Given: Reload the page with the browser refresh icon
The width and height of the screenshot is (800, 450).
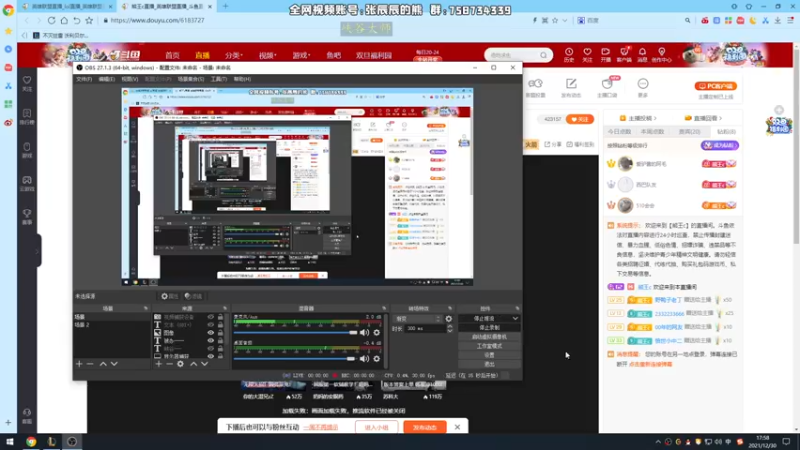Looking at the screenshot, I should [x=52, y=20].
